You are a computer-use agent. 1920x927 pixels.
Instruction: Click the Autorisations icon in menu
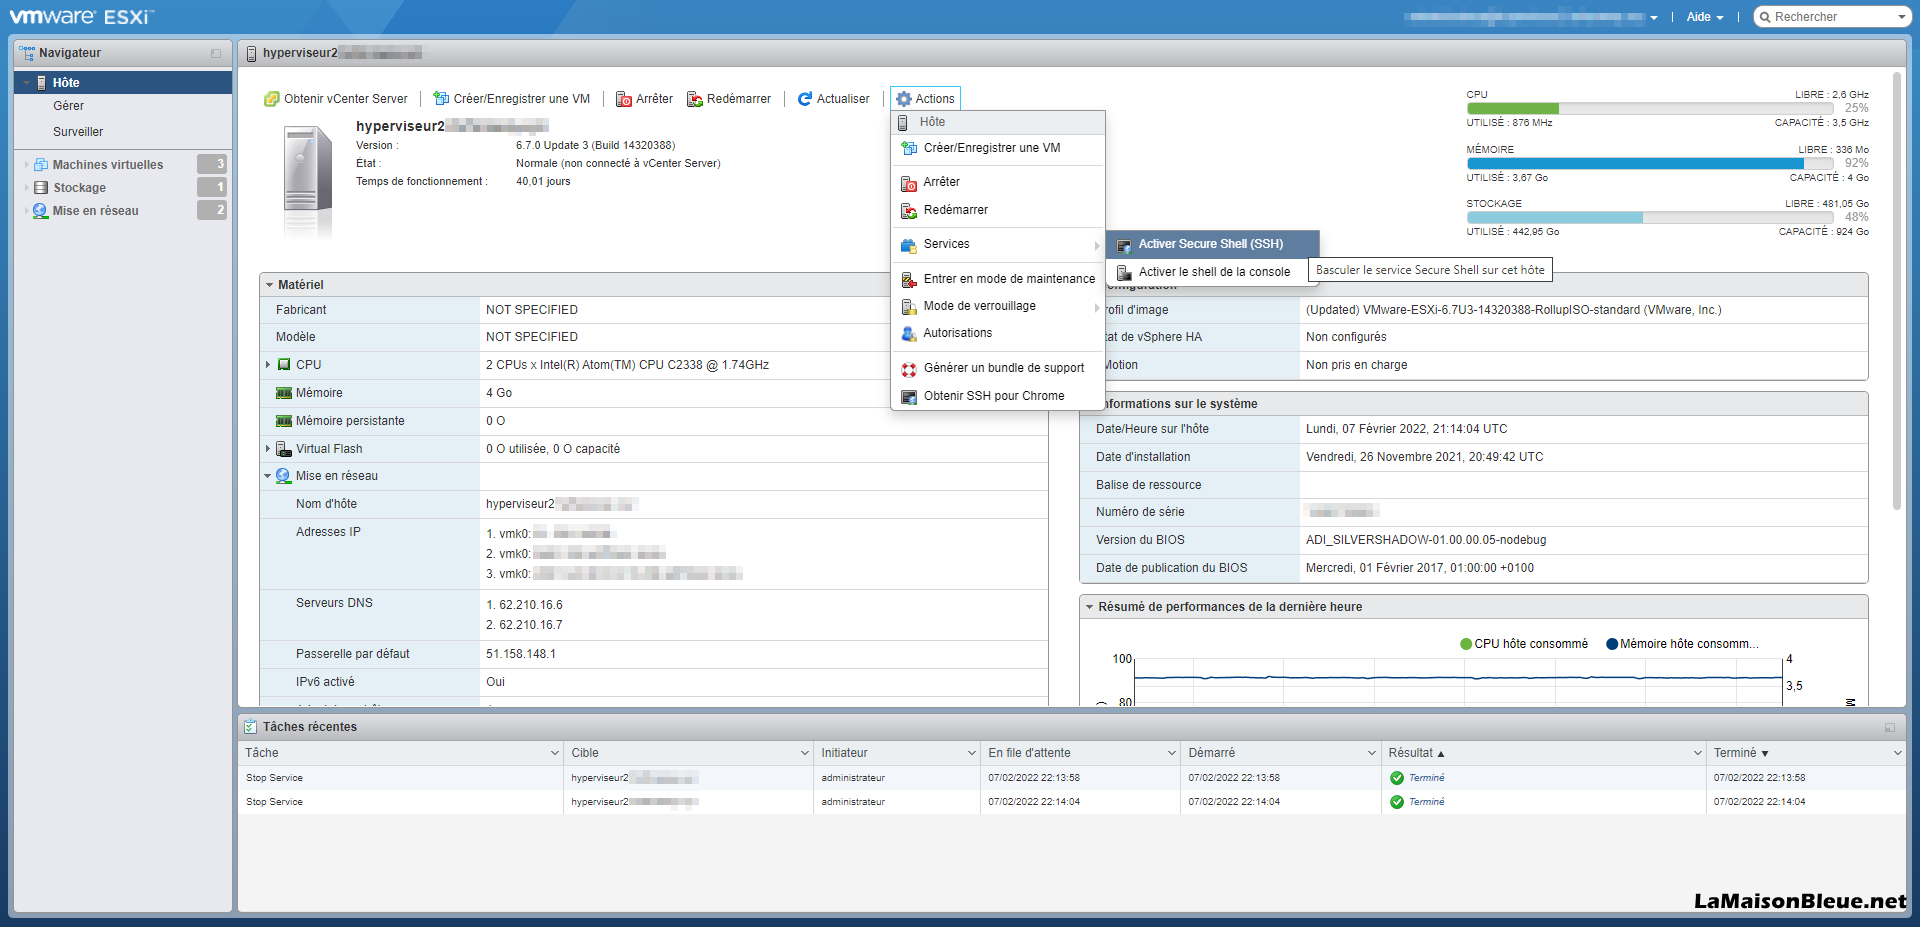pos(909,334)
